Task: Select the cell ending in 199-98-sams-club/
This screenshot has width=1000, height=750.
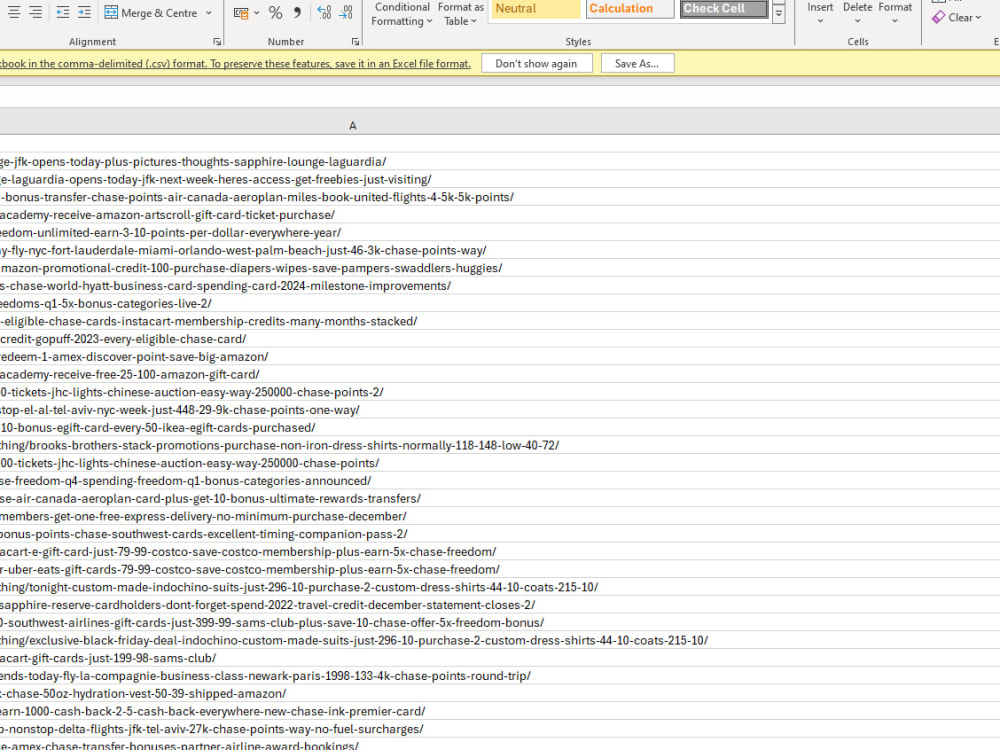Action: [x=500, y=658]
